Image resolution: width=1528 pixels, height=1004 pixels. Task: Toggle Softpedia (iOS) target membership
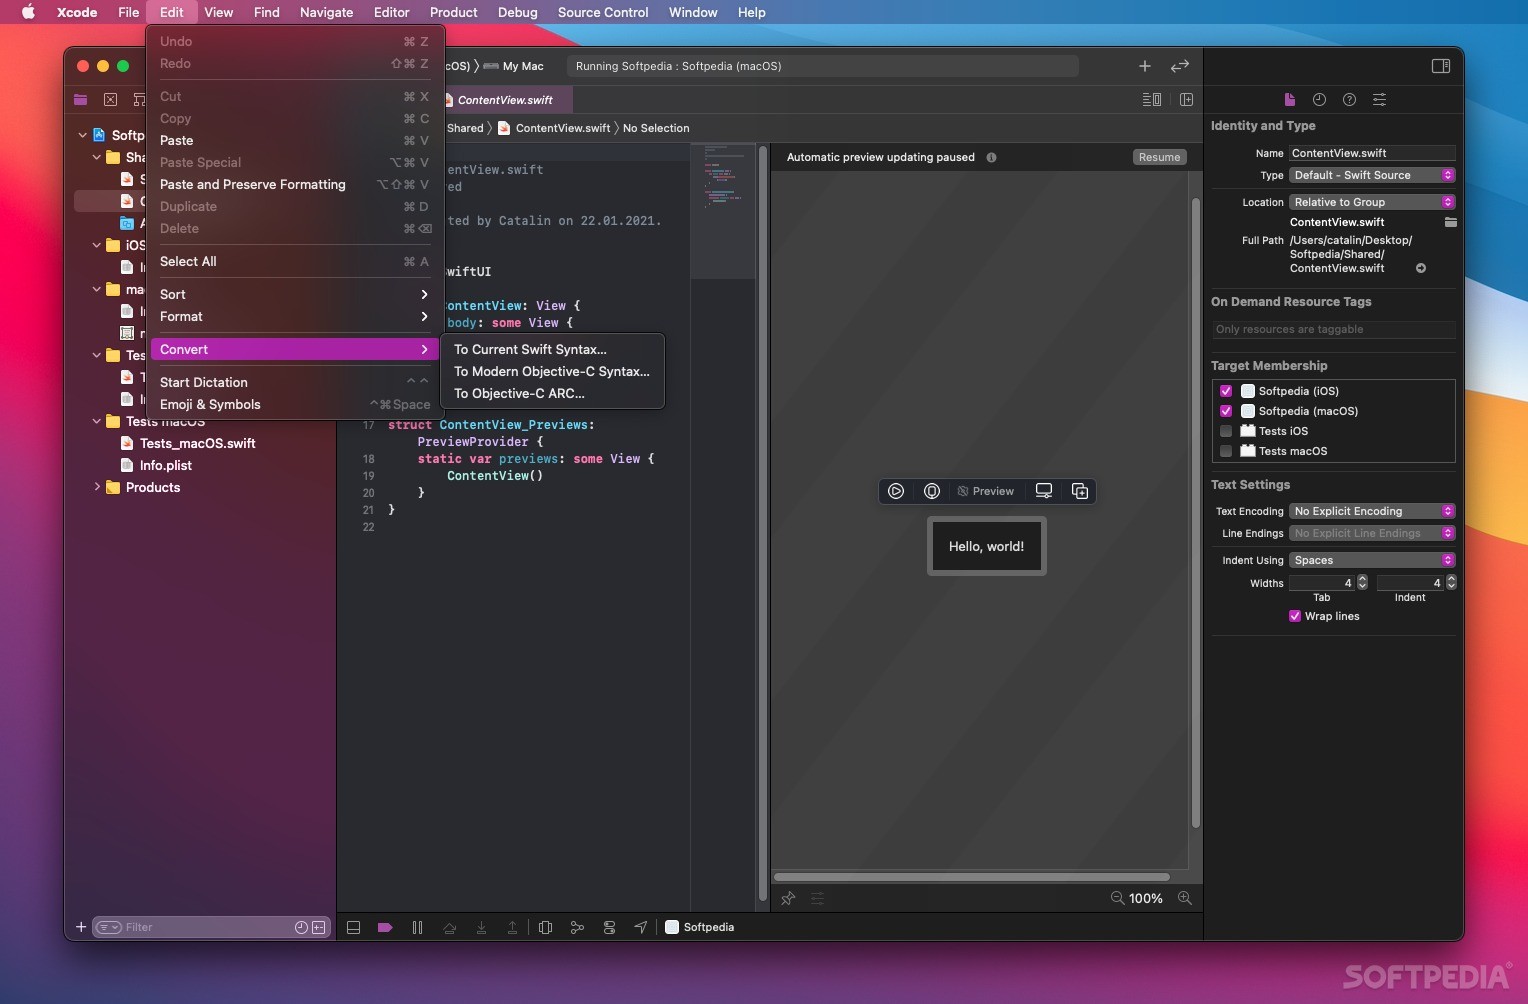pos(1226,391)
